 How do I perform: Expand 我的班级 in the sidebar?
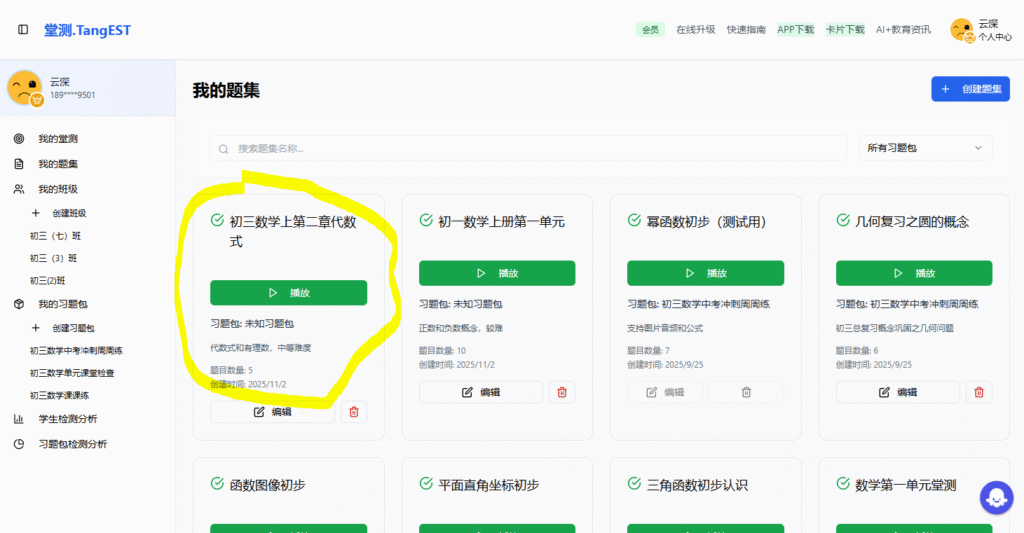tap(58, 189)
